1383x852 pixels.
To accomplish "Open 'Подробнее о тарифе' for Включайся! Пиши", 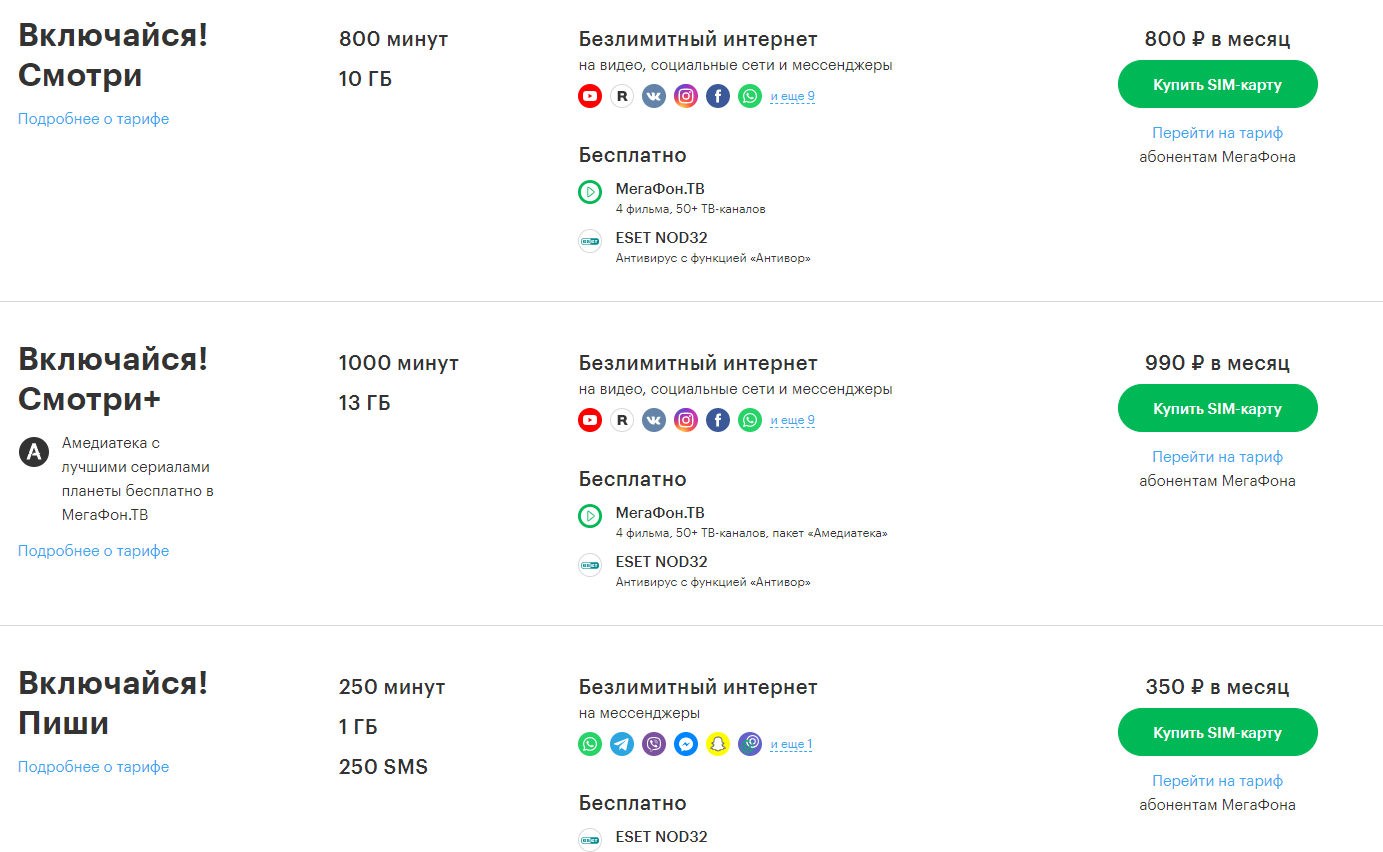I will [94, 767].
